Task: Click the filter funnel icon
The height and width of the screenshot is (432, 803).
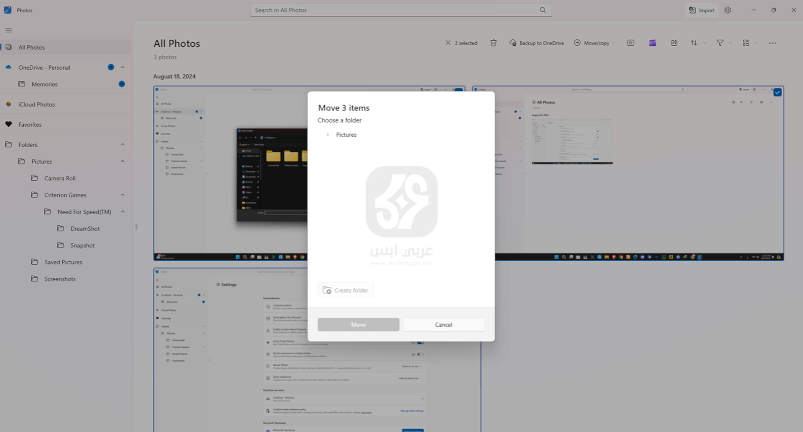Action: 720,43
